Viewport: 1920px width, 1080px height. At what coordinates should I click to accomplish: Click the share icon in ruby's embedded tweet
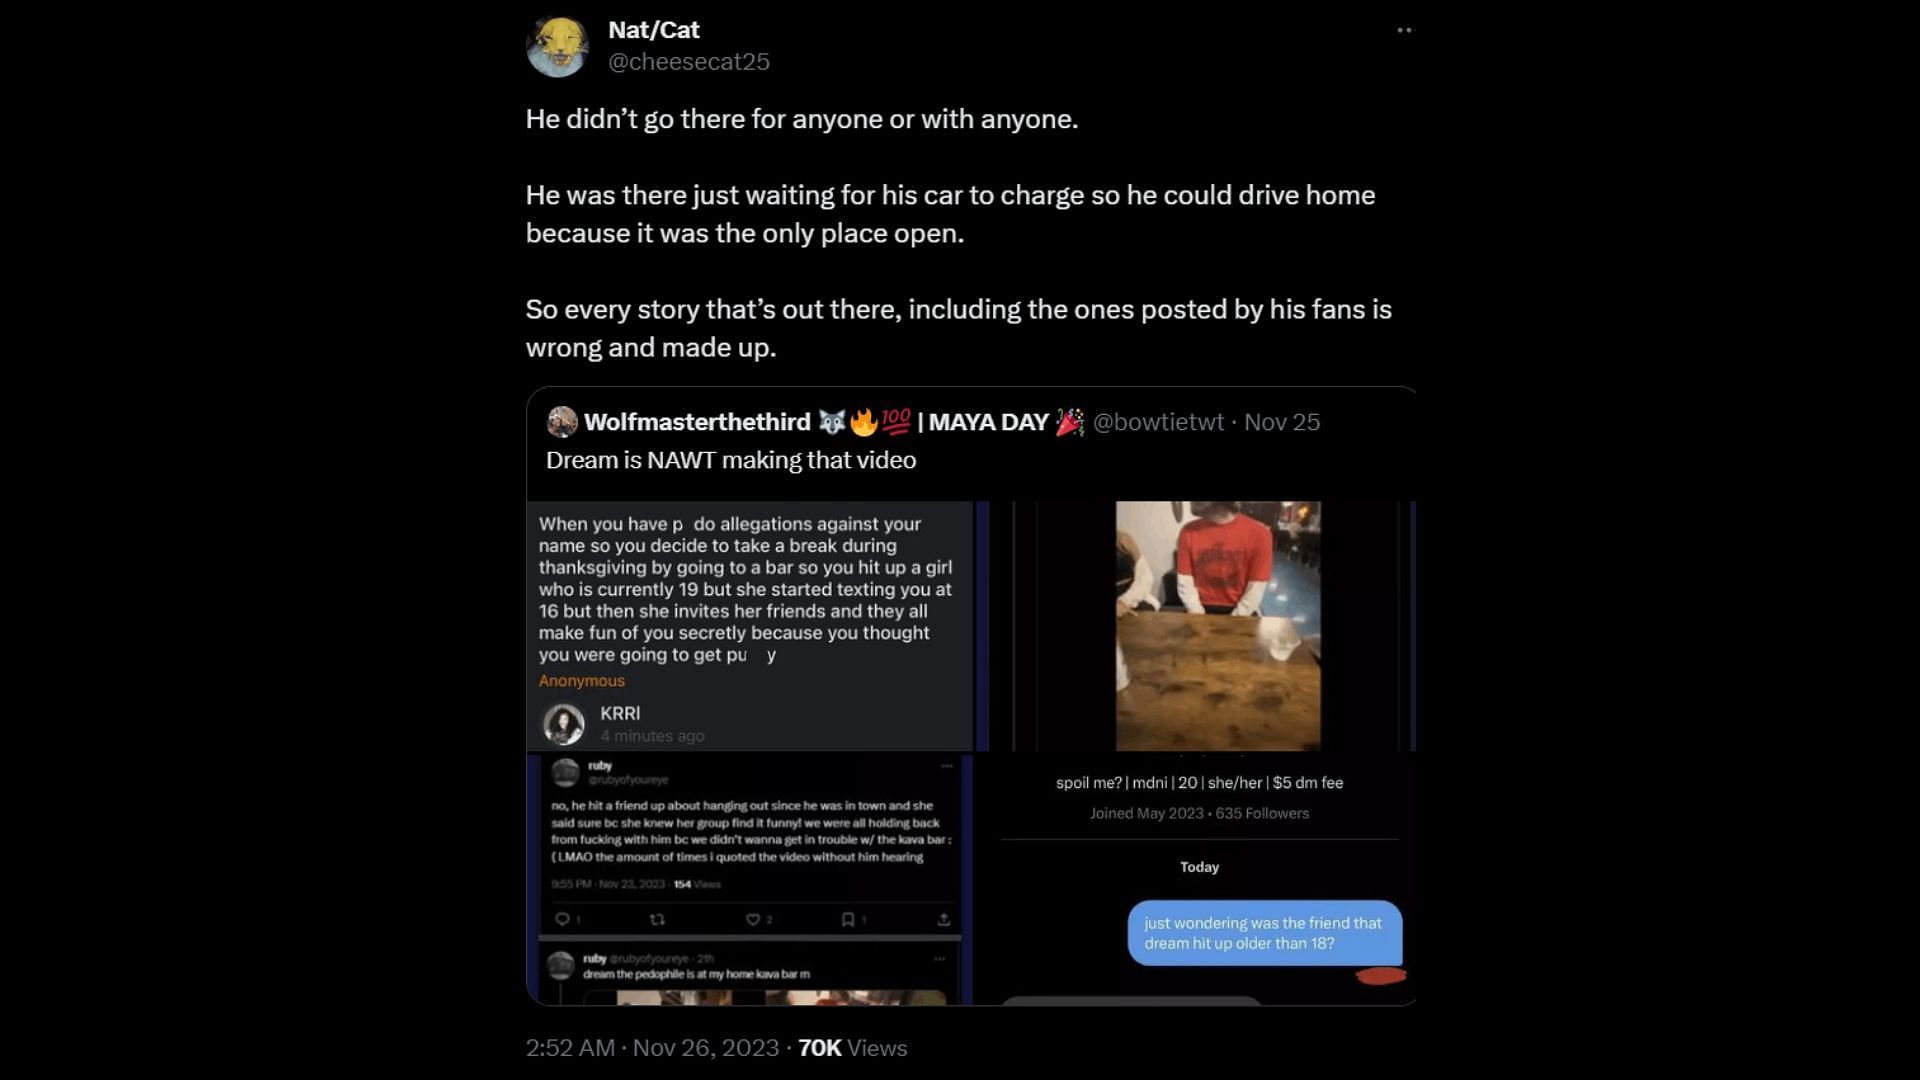click(943, 919)
